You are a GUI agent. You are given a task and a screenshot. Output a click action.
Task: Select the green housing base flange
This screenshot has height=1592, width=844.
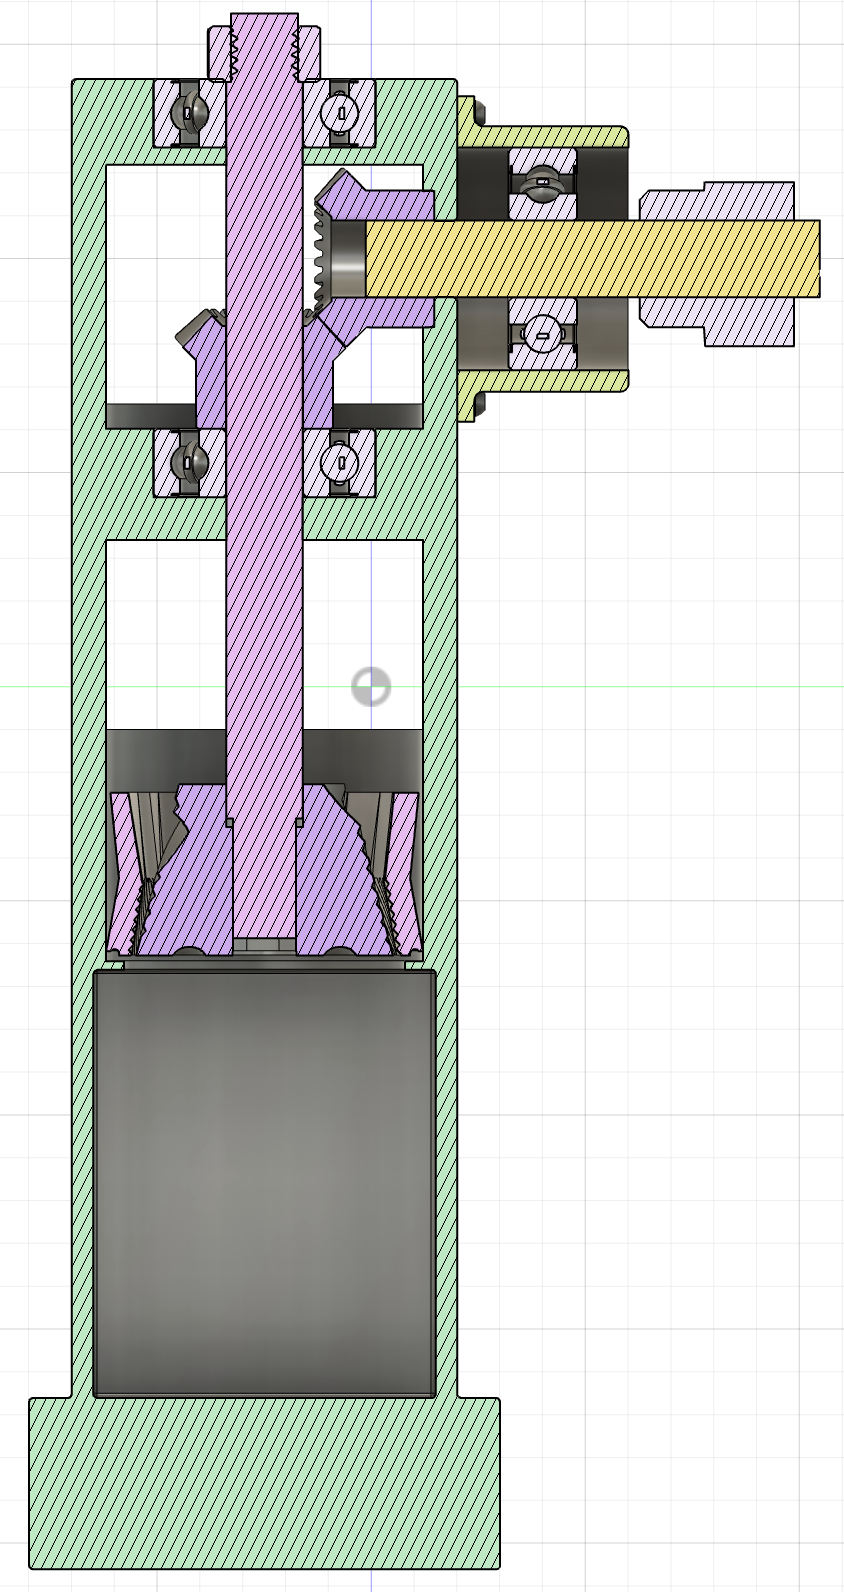tap(264, 1482)
